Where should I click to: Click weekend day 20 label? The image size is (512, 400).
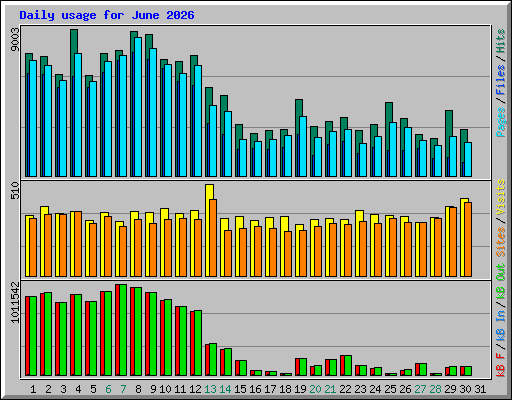click(x=315, y=389)
